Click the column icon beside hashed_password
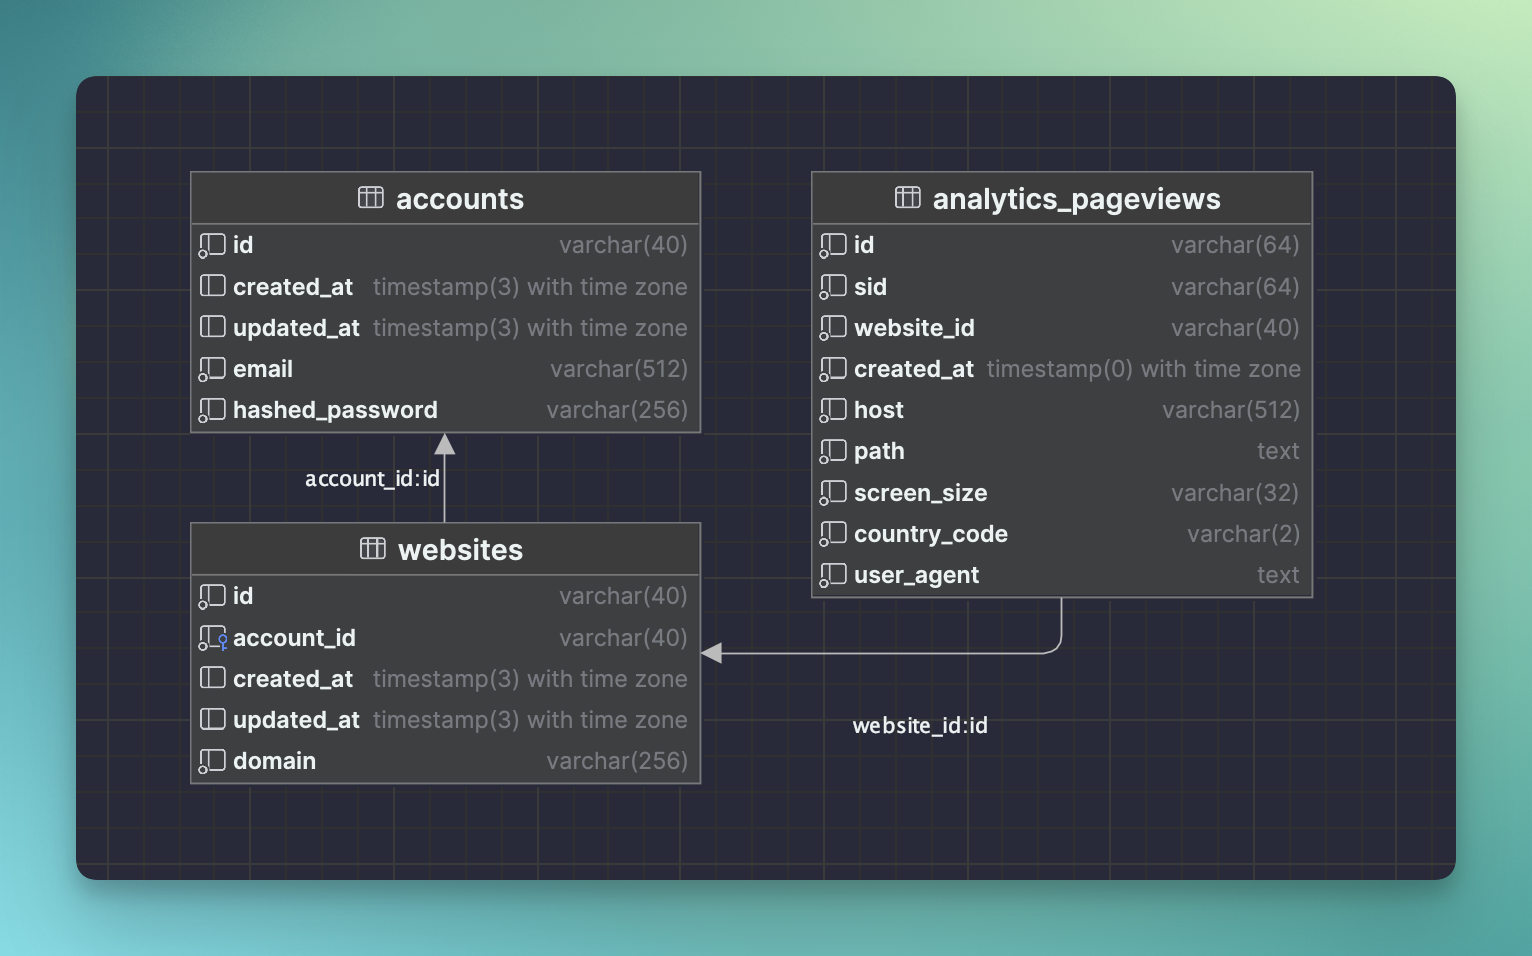This screenshot has height=956, width=1532. click(x=212, y=411)
